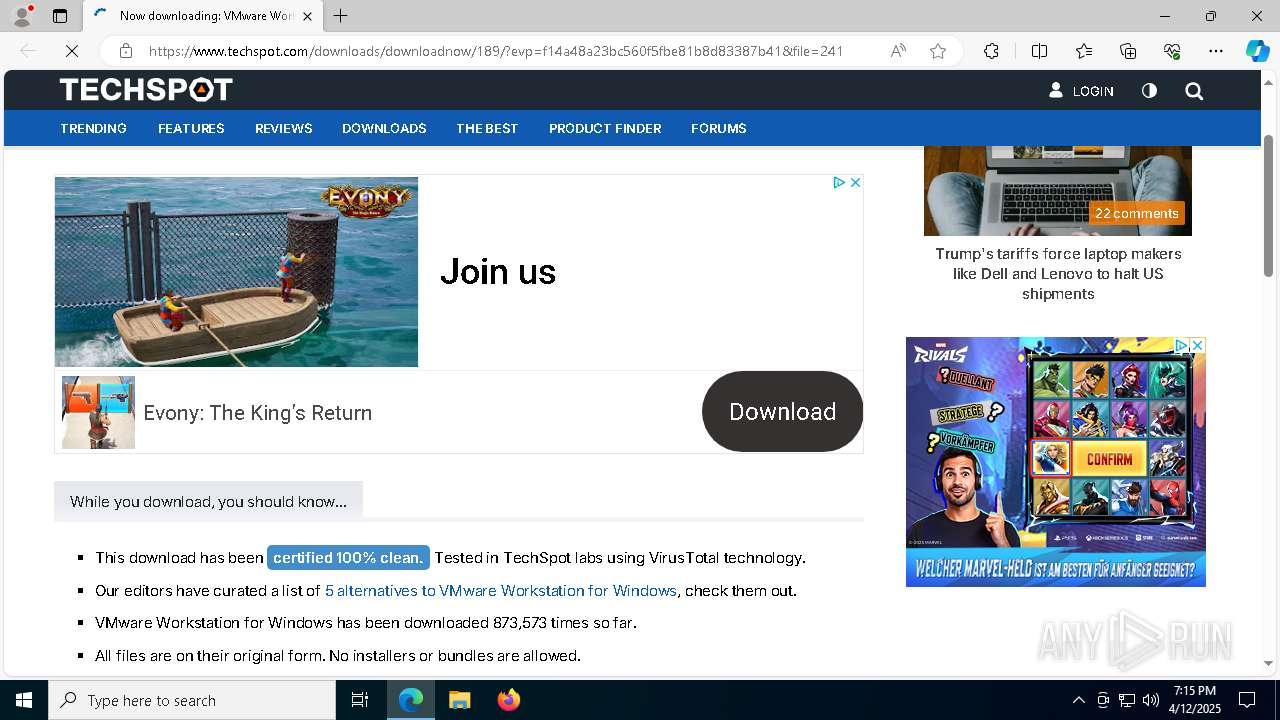Open the Extensions puzzle icon

pyautogui.click(x=991, y=51)
